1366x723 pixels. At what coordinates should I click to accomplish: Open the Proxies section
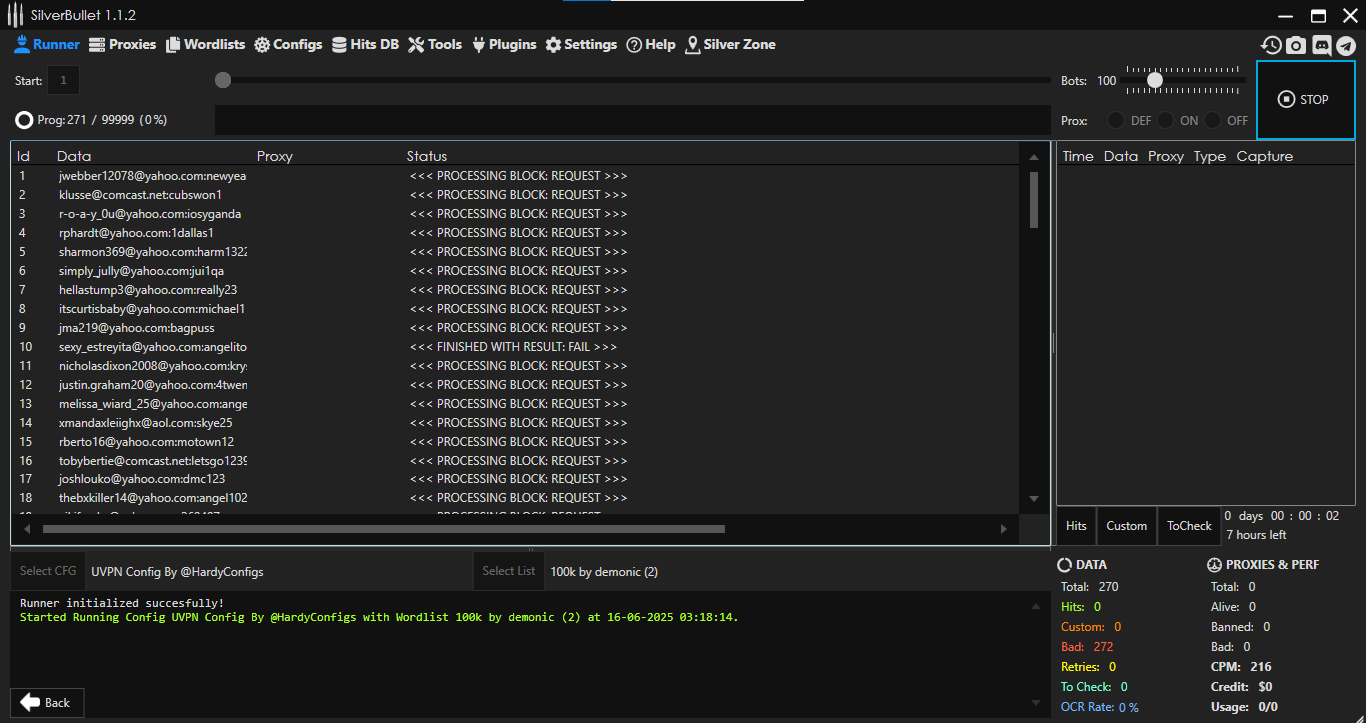coord(122,44)
